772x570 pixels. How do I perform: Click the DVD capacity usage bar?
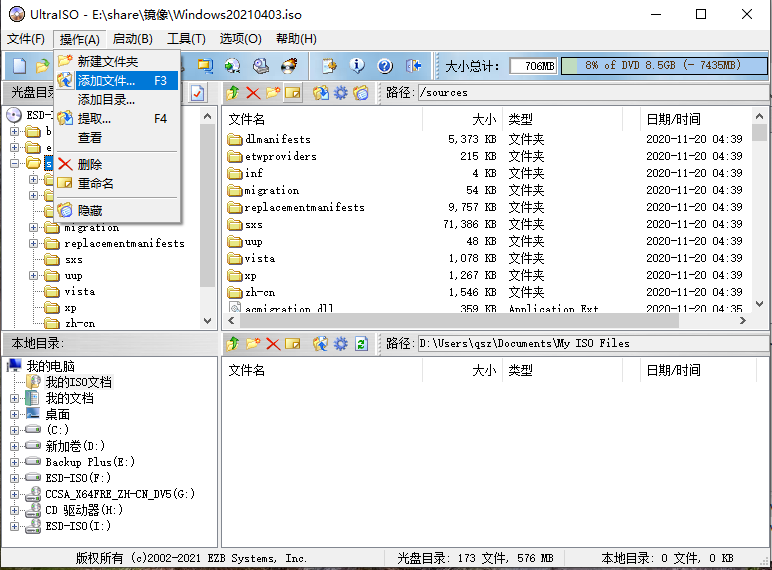point(664,65)
